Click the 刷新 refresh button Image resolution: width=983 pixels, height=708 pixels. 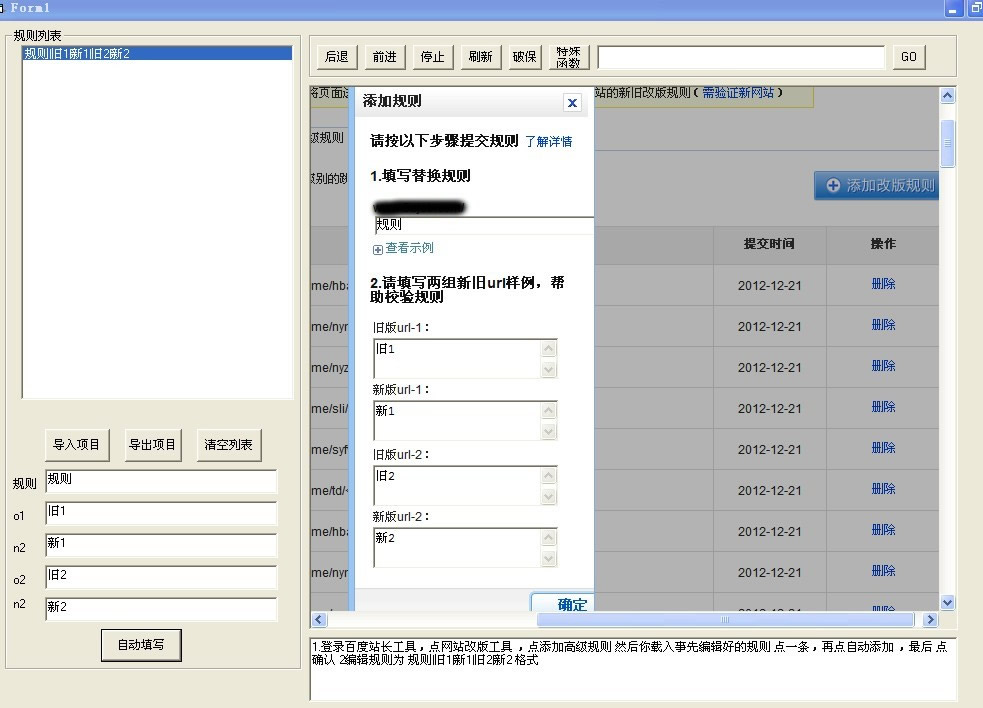pyautogui.click(x=480, y=57)
